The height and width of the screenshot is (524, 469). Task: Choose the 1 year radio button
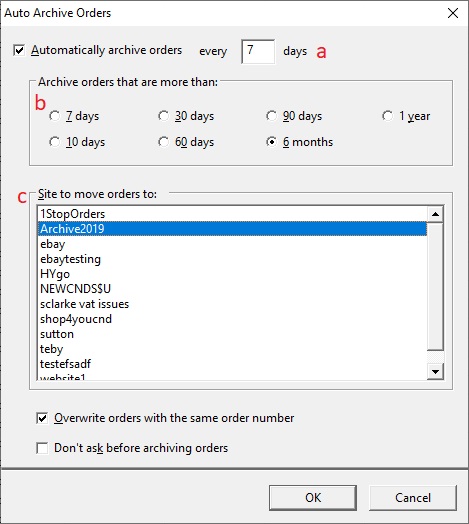pyautogui.click(x=387, y=116)
